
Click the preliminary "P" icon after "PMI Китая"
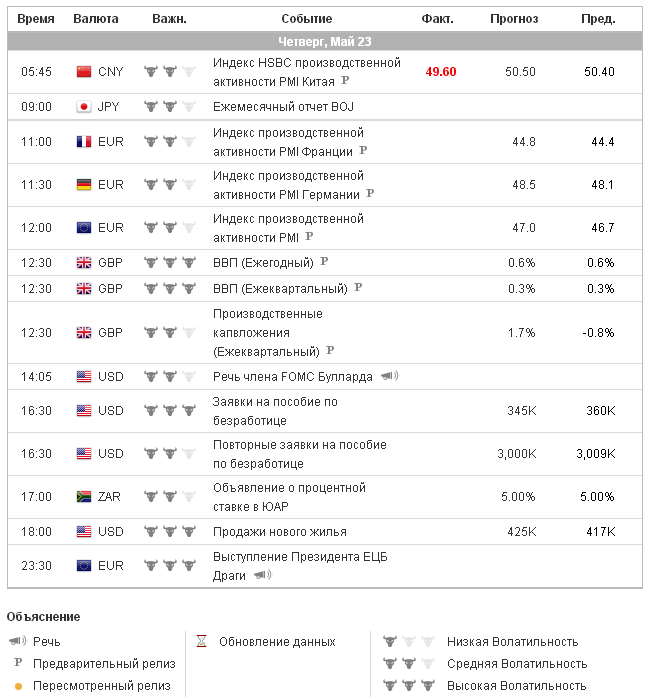(x=345, y=81)
